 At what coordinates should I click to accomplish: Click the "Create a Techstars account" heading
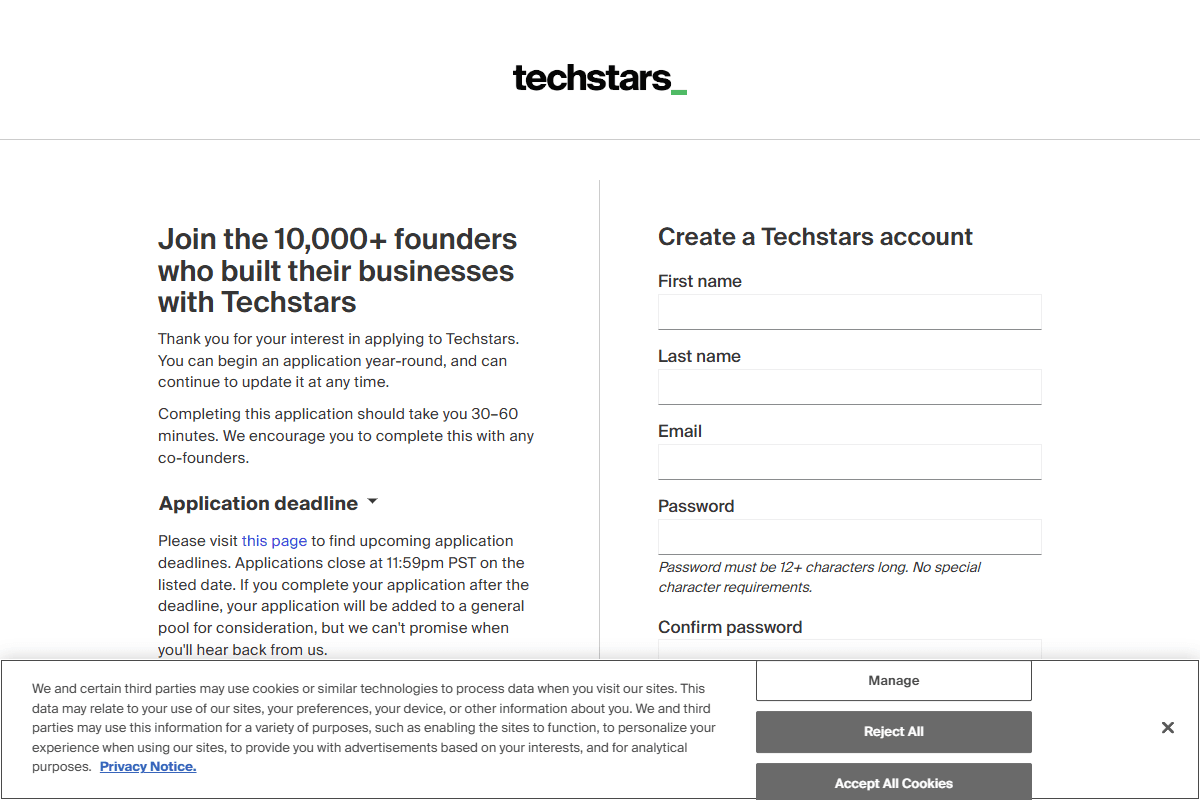(814, 237)
